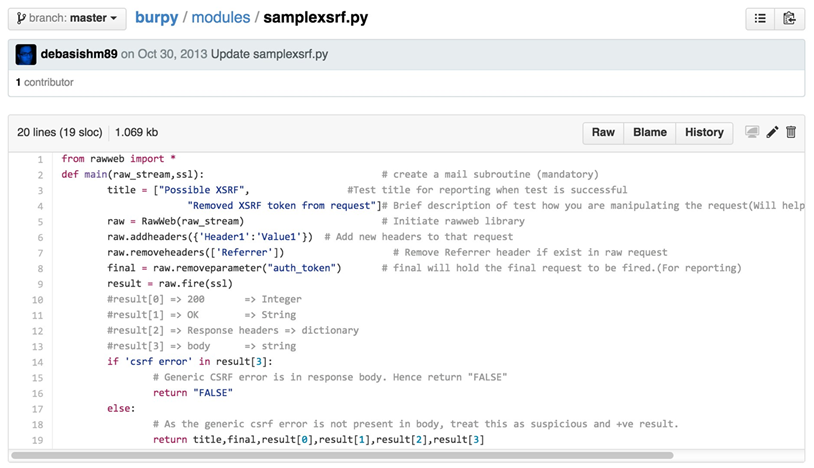Screen dimensions: 814x468
Task: Click 'raw.addheaders' code on line 6
Action: click(147, 237)
